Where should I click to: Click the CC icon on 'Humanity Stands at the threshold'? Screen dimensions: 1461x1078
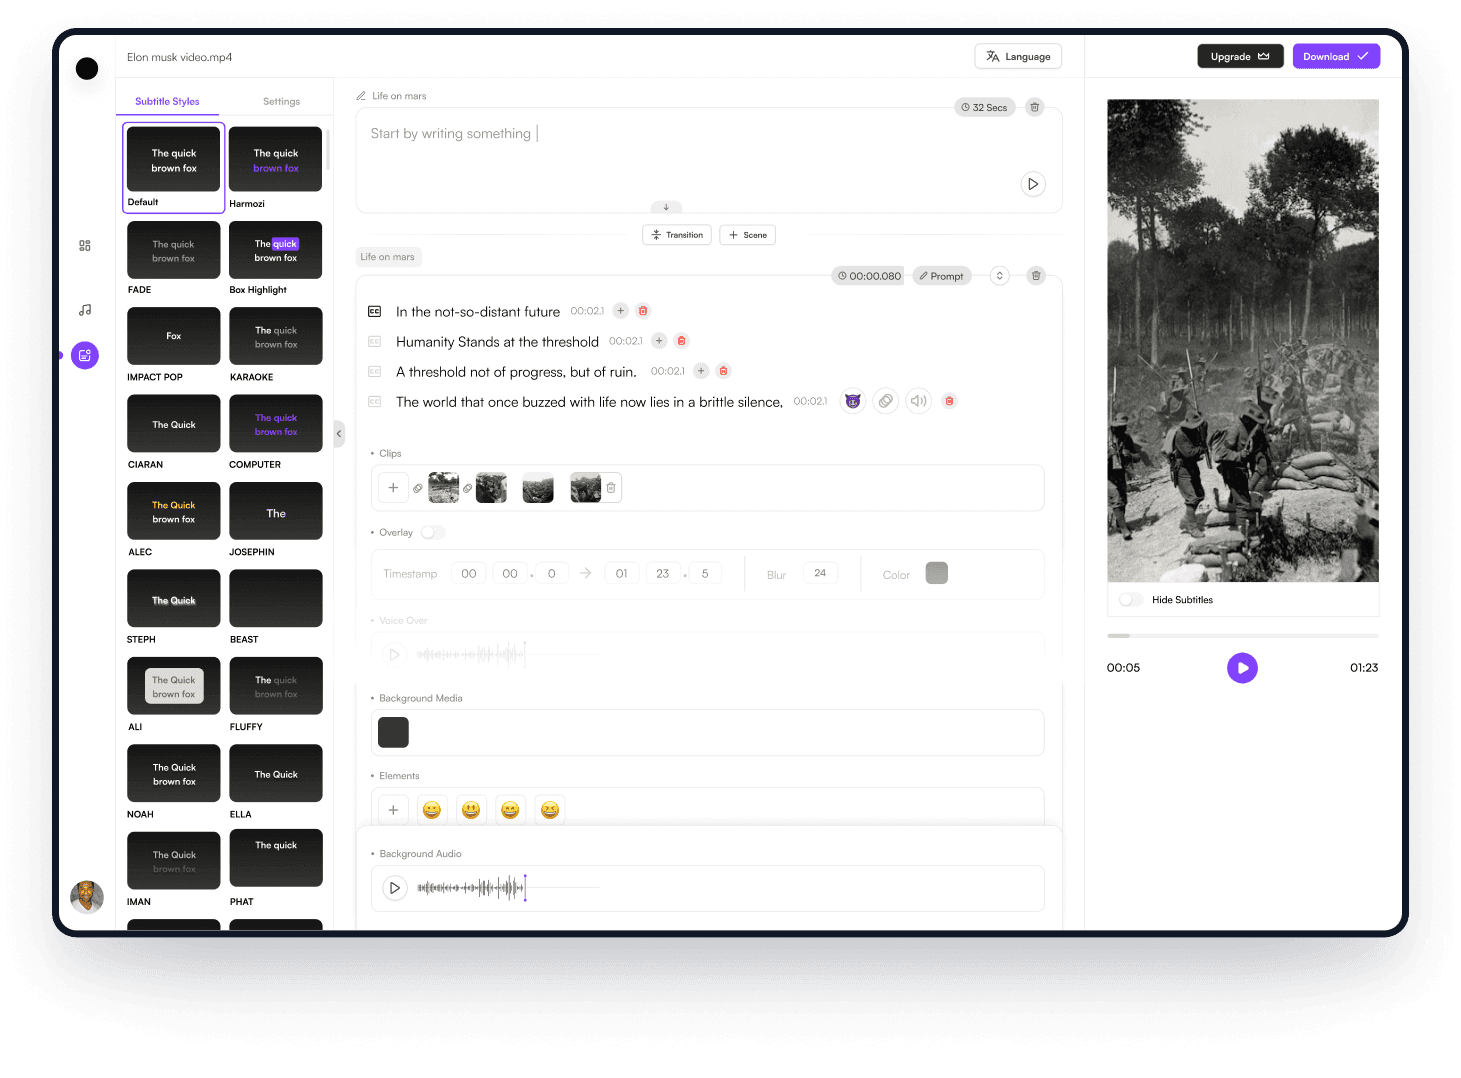pos(374,341)
